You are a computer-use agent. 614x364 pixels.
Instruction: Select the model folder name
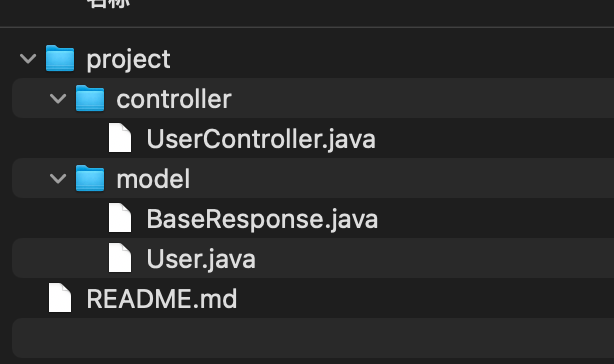[153, 179]
